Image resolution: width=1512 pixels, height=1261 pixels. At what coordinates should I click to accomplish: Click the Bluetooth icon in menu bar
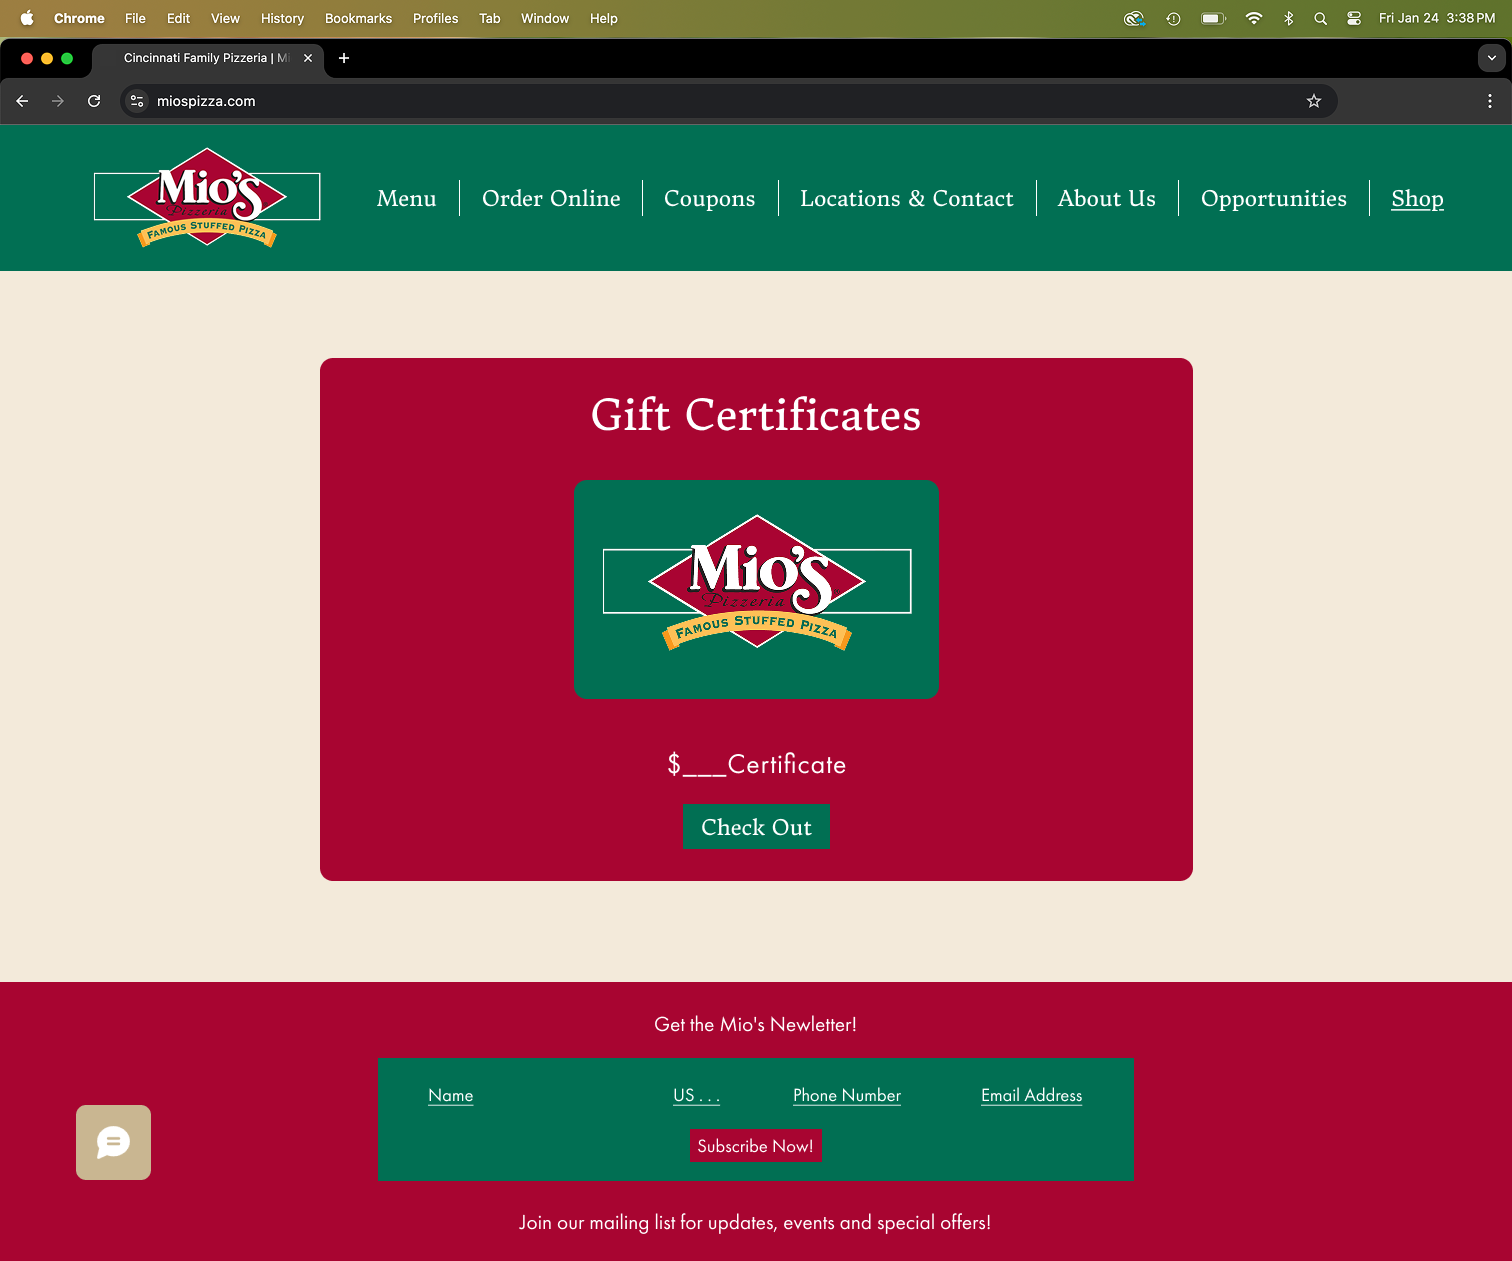1289,18
